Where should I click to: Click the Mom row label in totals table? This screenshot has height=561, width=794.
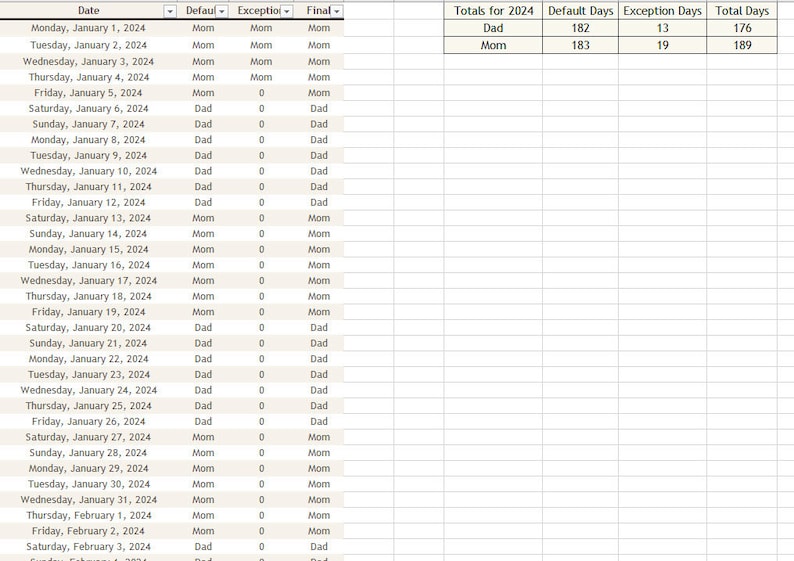(x=493, y=45)
